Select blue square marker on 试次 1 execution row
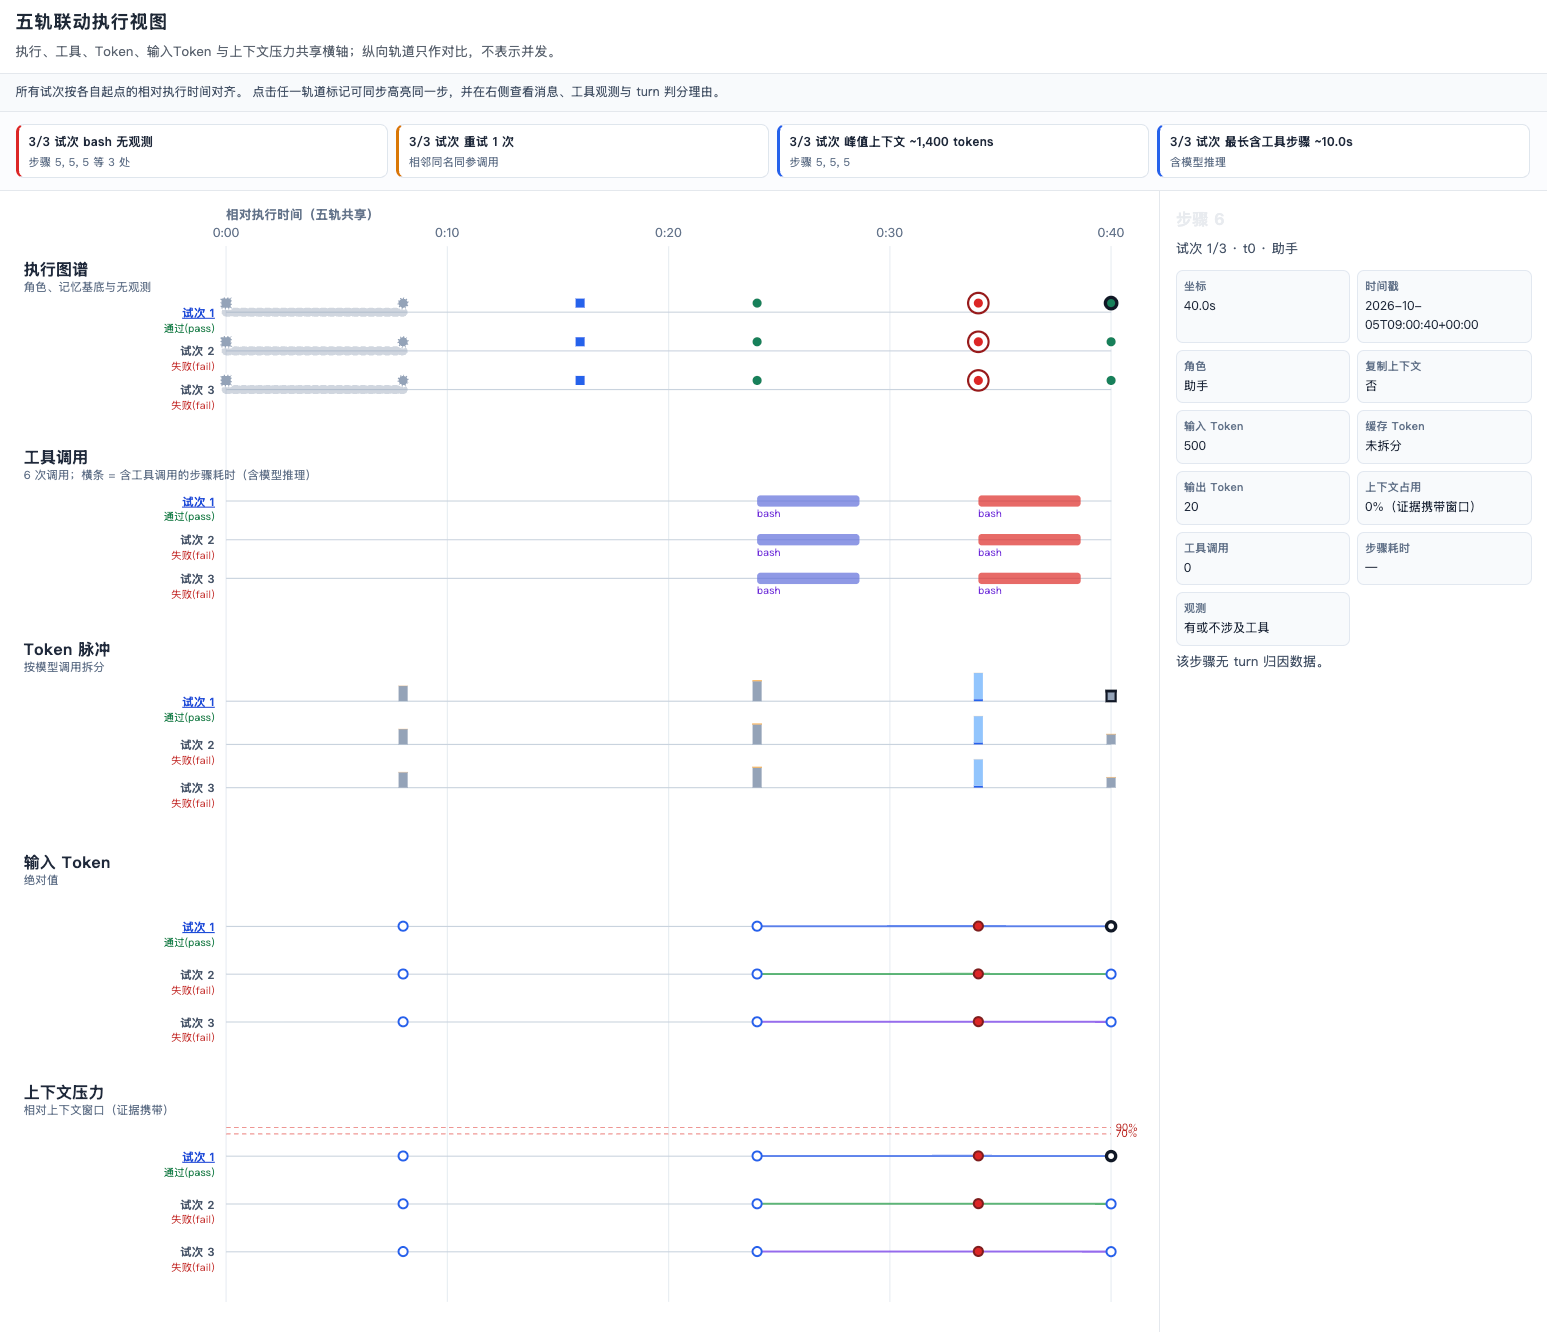Screen dimensions: 1547x1342 pos(580,303)
